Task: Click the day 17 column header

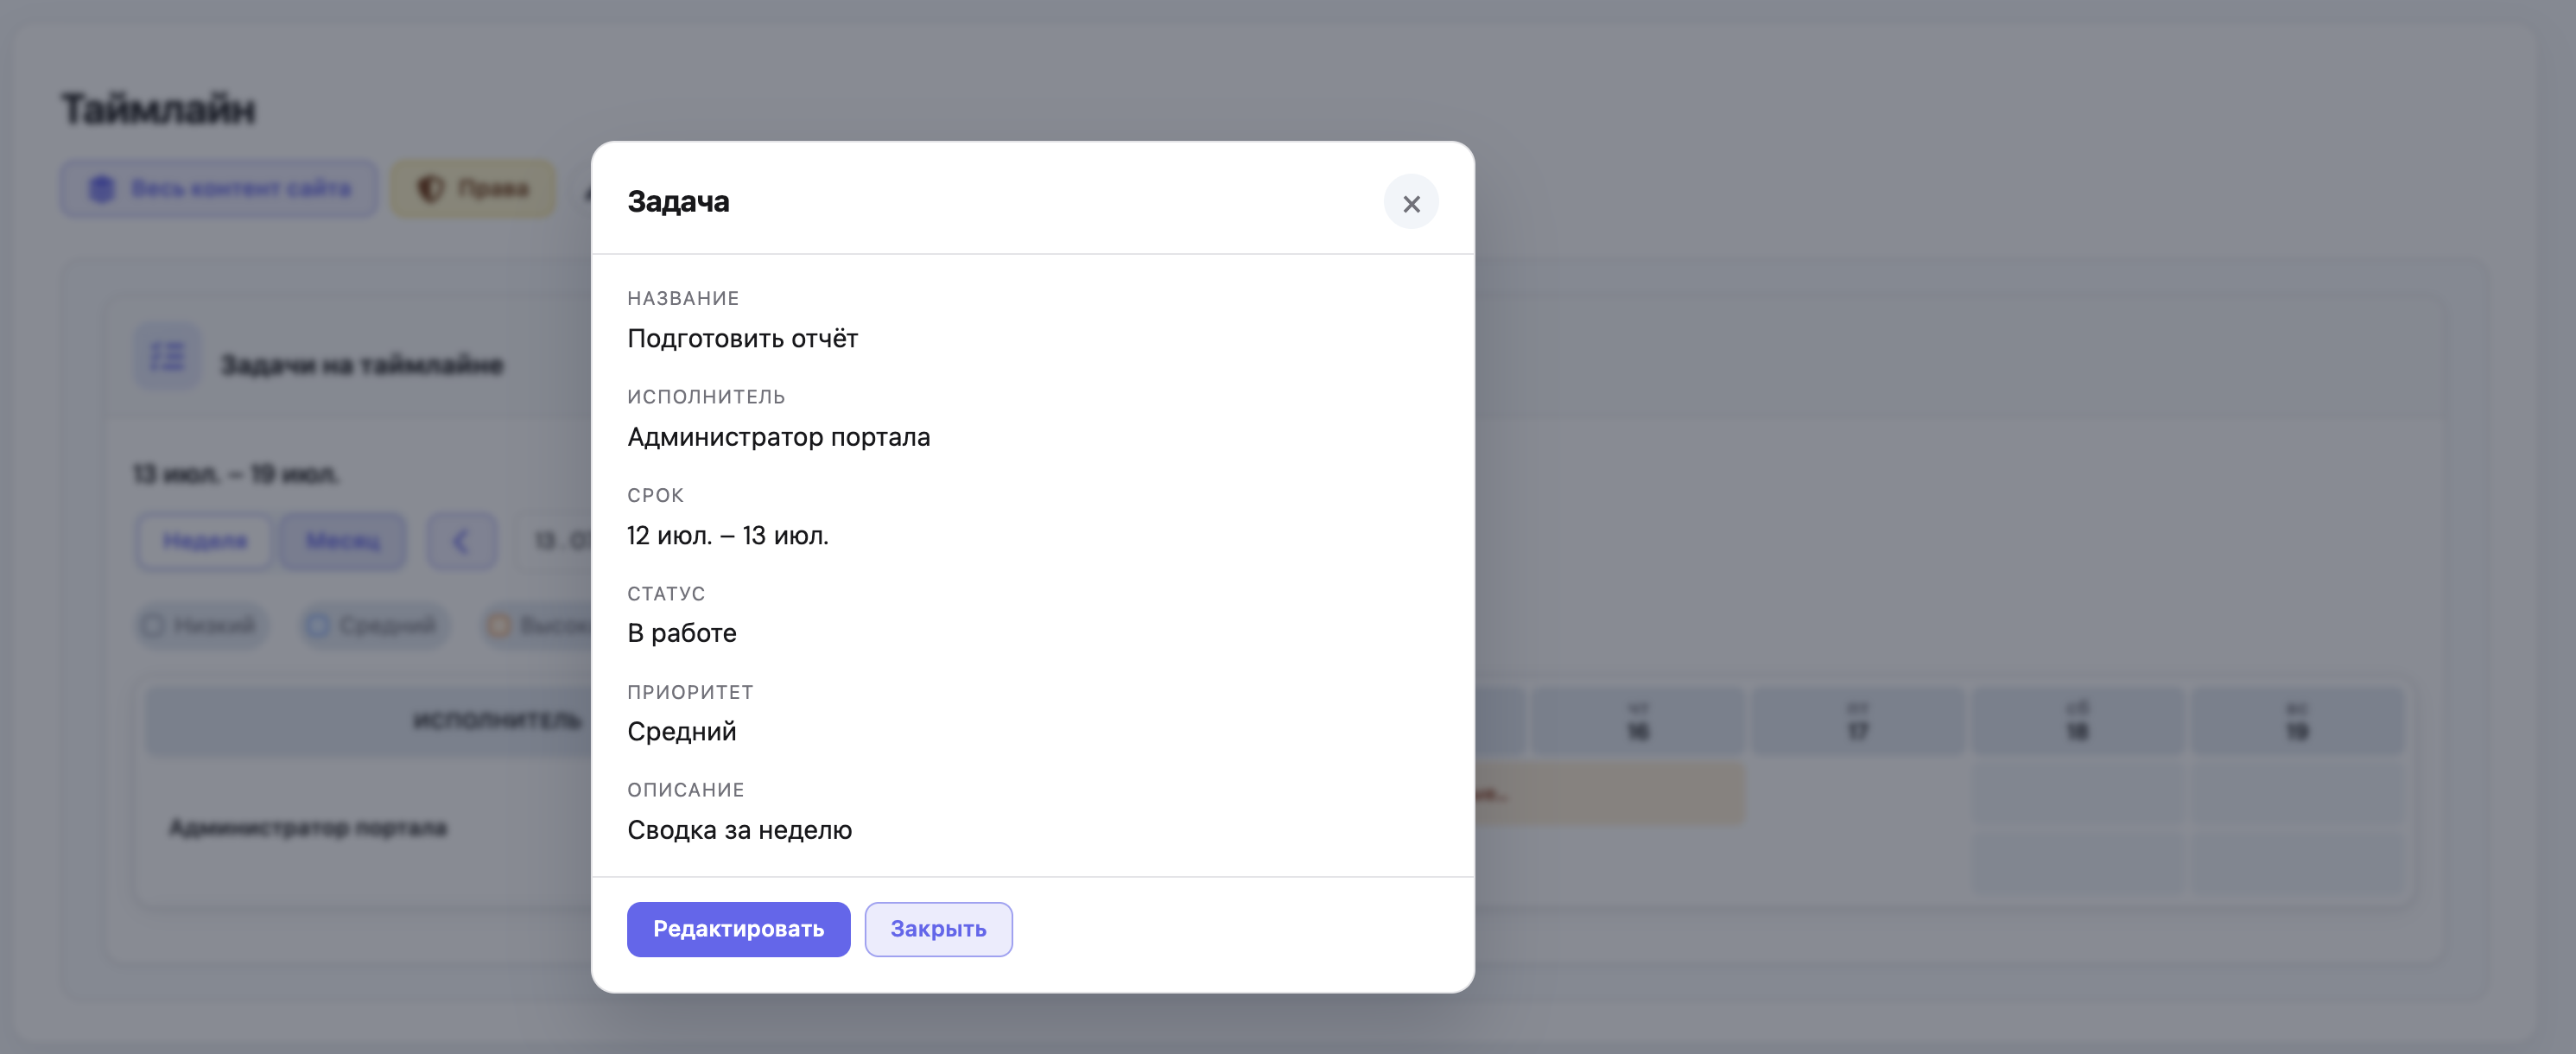Action: (1857, 721)
